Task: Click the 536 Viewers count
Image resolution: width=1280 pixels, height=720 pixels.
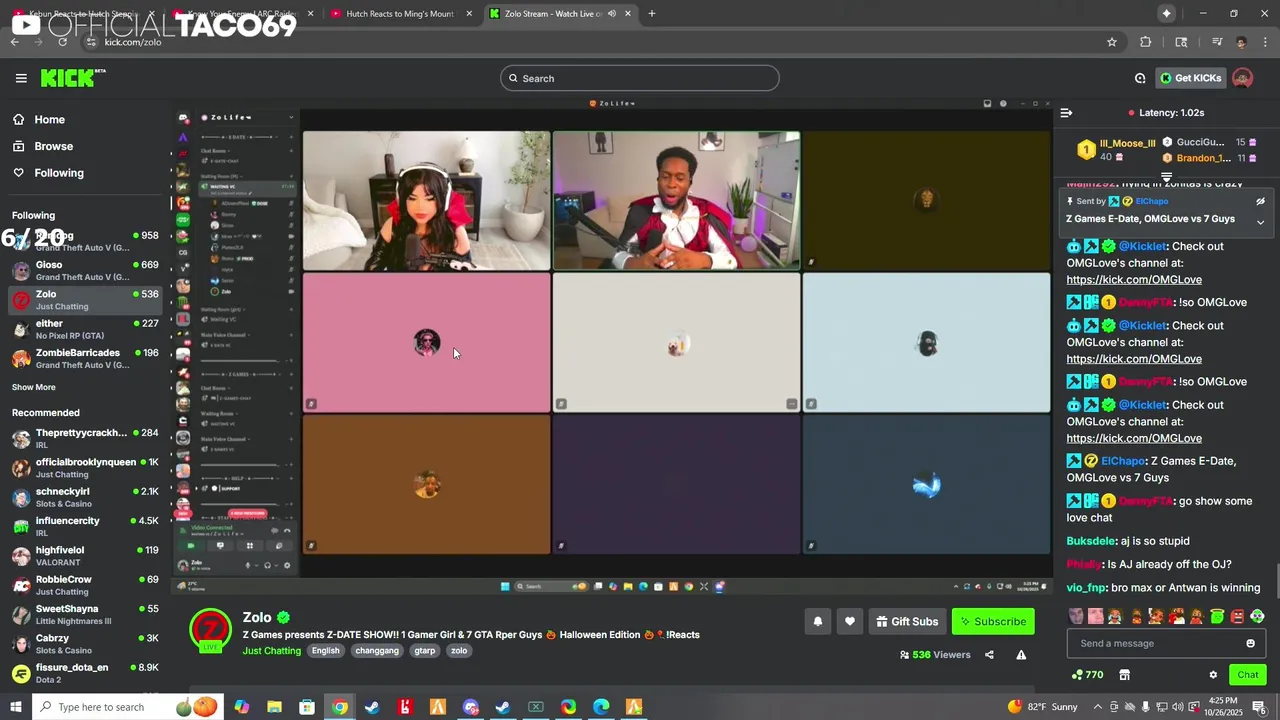Action: point(935,655)
